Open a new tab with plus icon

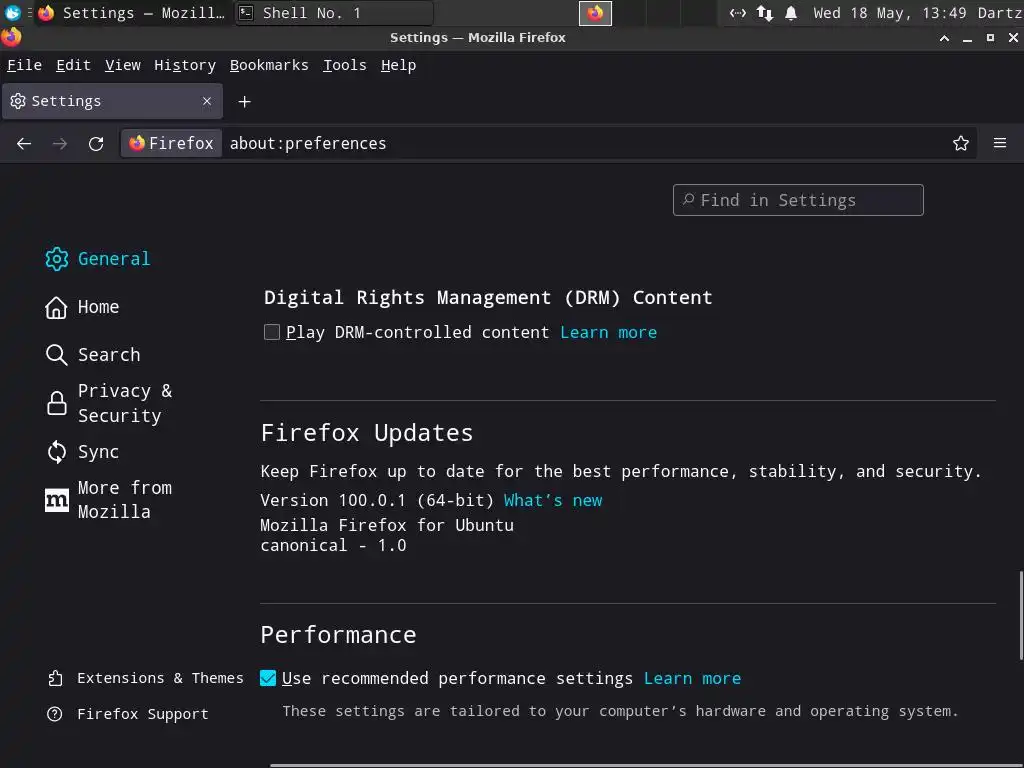point(244,101)
